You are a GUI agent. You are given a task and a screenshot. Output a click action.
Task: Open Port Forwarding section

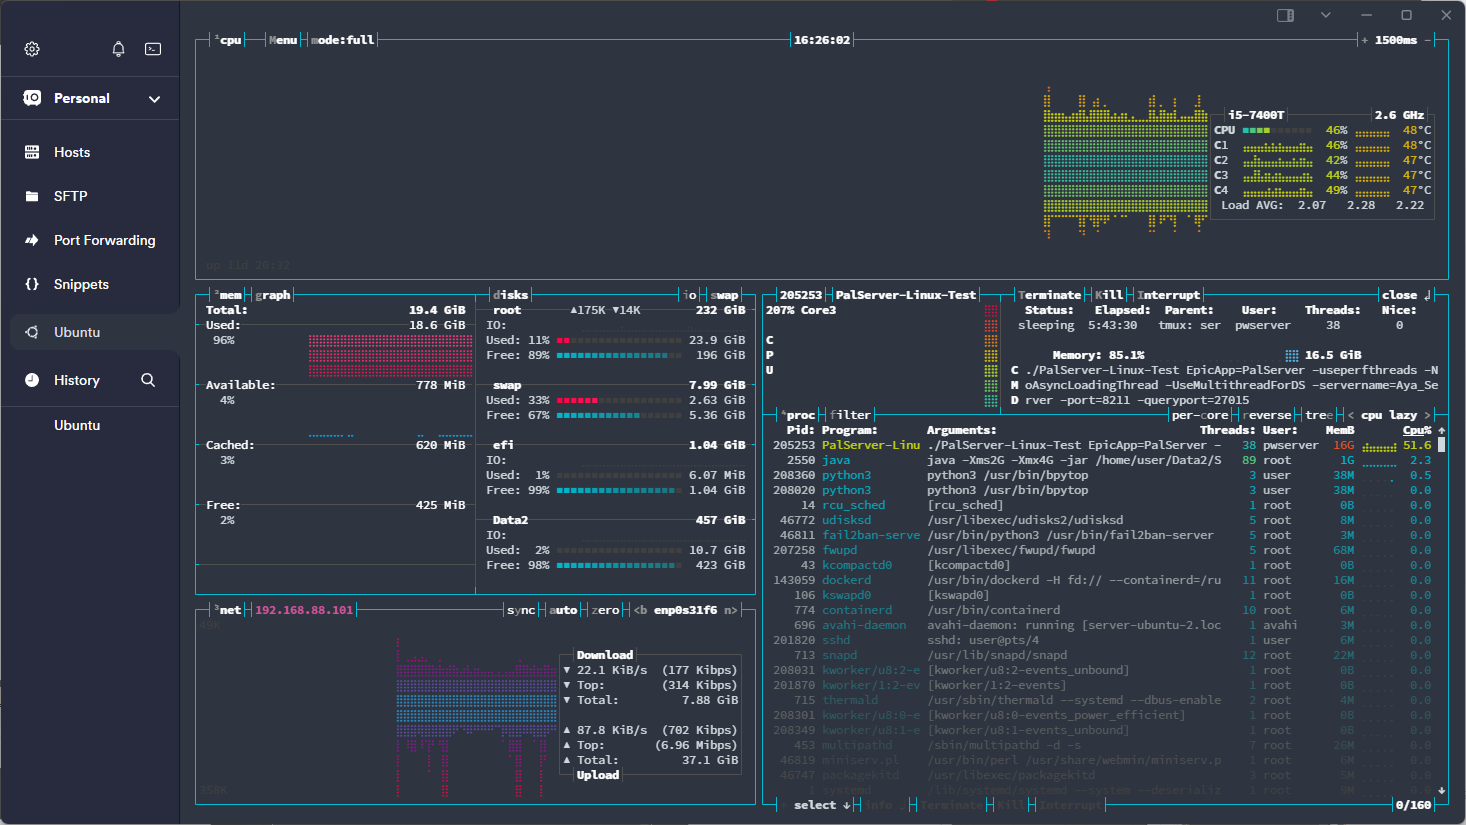pyautogui.click(x=90, y=240)
